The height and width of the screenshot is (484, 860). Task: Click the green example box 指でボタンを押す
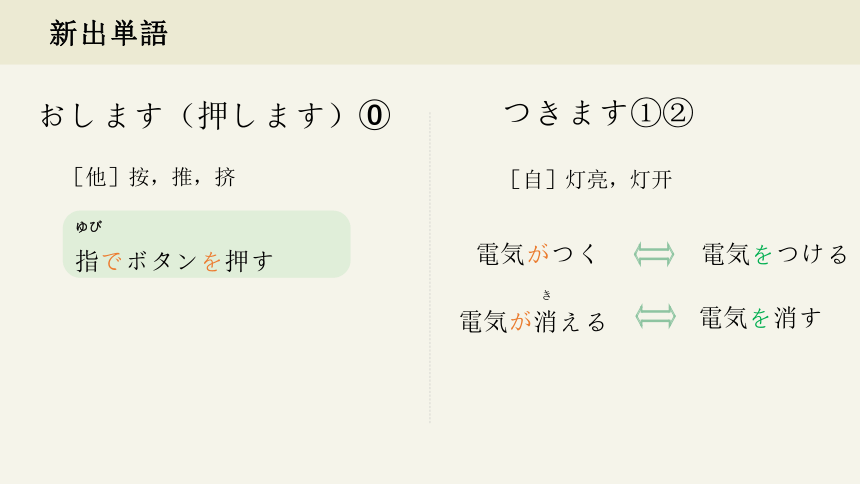click(207, 244)
